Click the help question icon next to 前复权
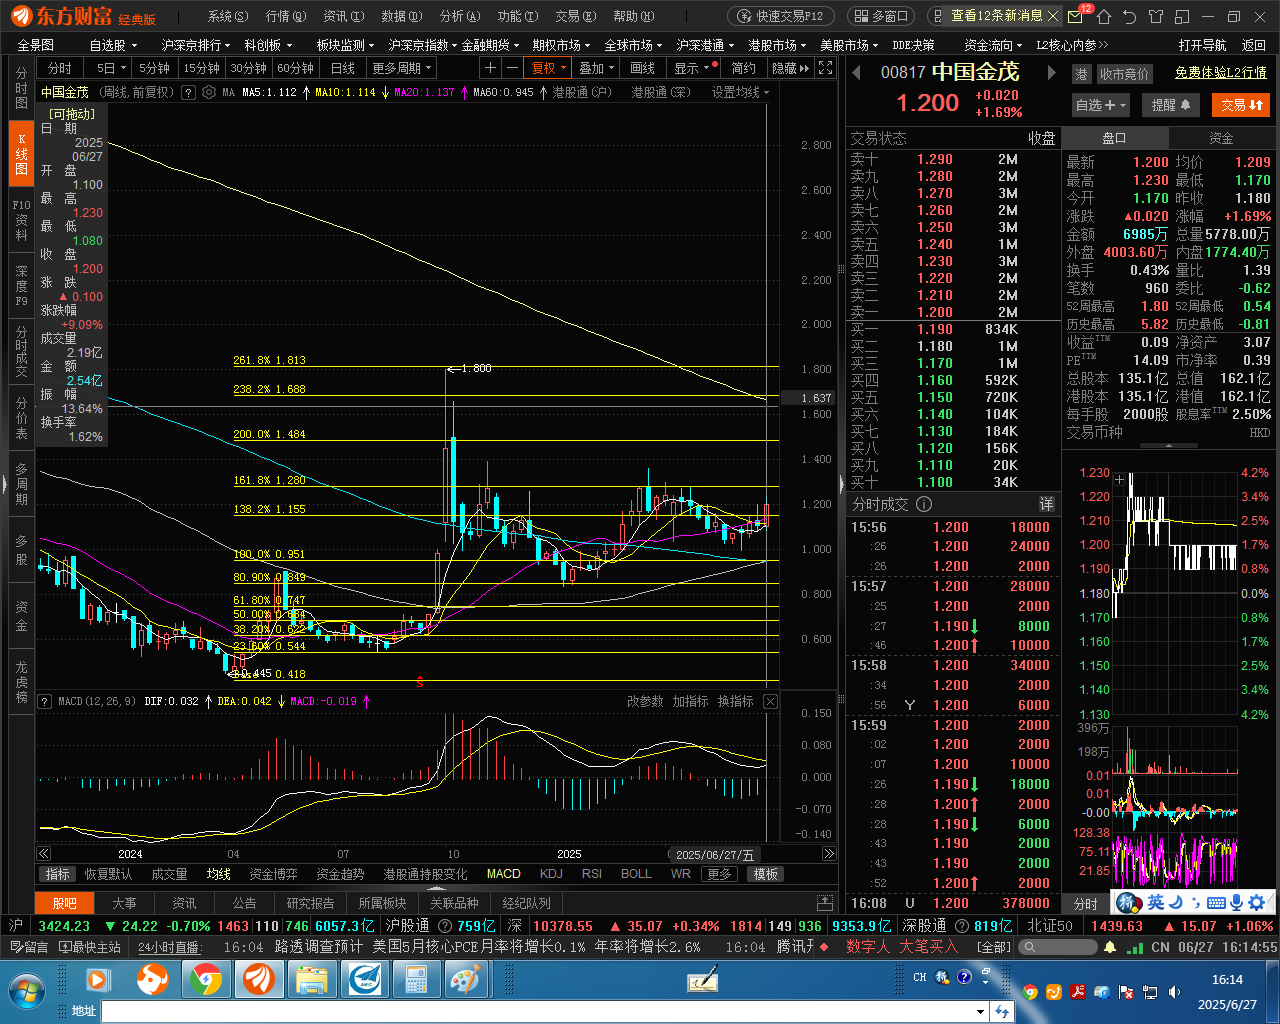The height and width of the screenshot is (1024, 1280). point(188,92)
